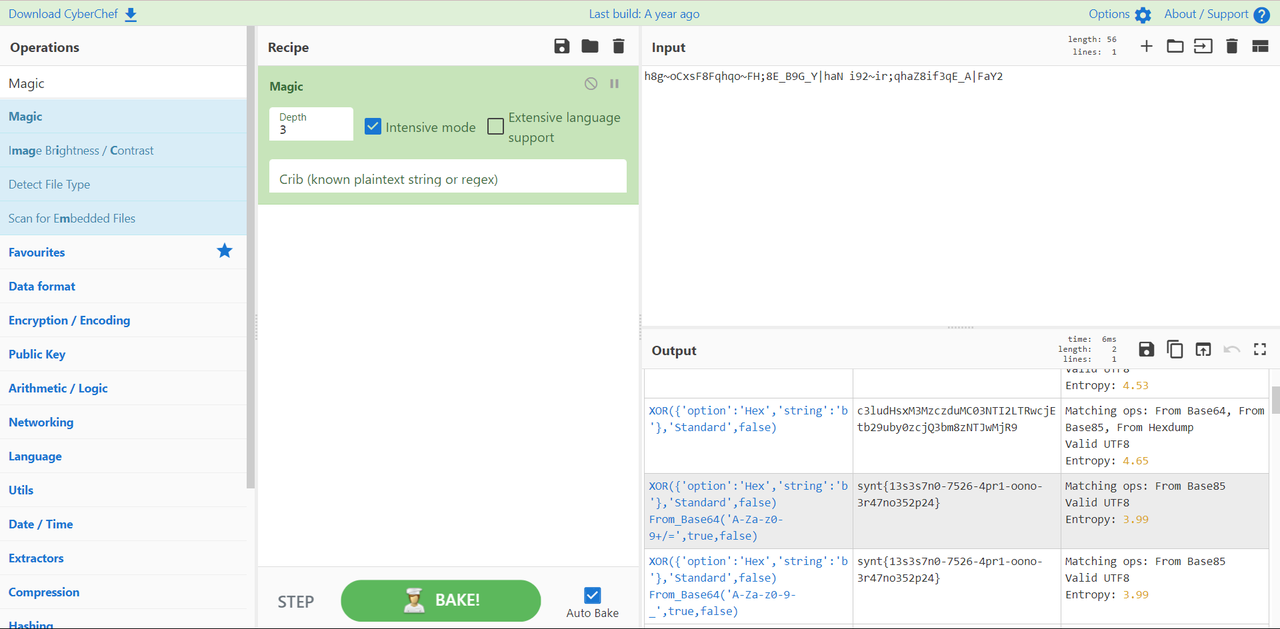1280x629 pixels.
Task: Disable the Magic operation in the recipe
Action: (591, 84)
